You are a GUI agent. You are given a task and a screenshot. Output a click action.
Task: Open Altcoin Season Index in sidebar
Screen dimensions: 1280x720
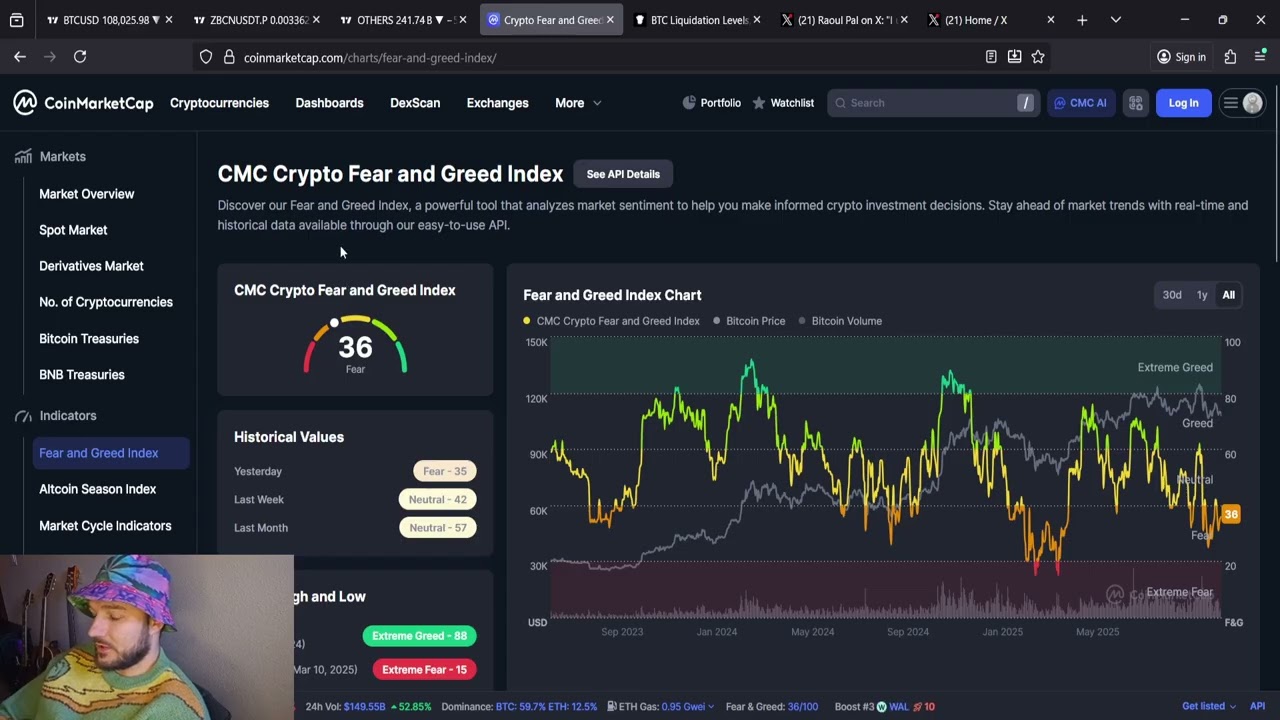click(97, 489)
